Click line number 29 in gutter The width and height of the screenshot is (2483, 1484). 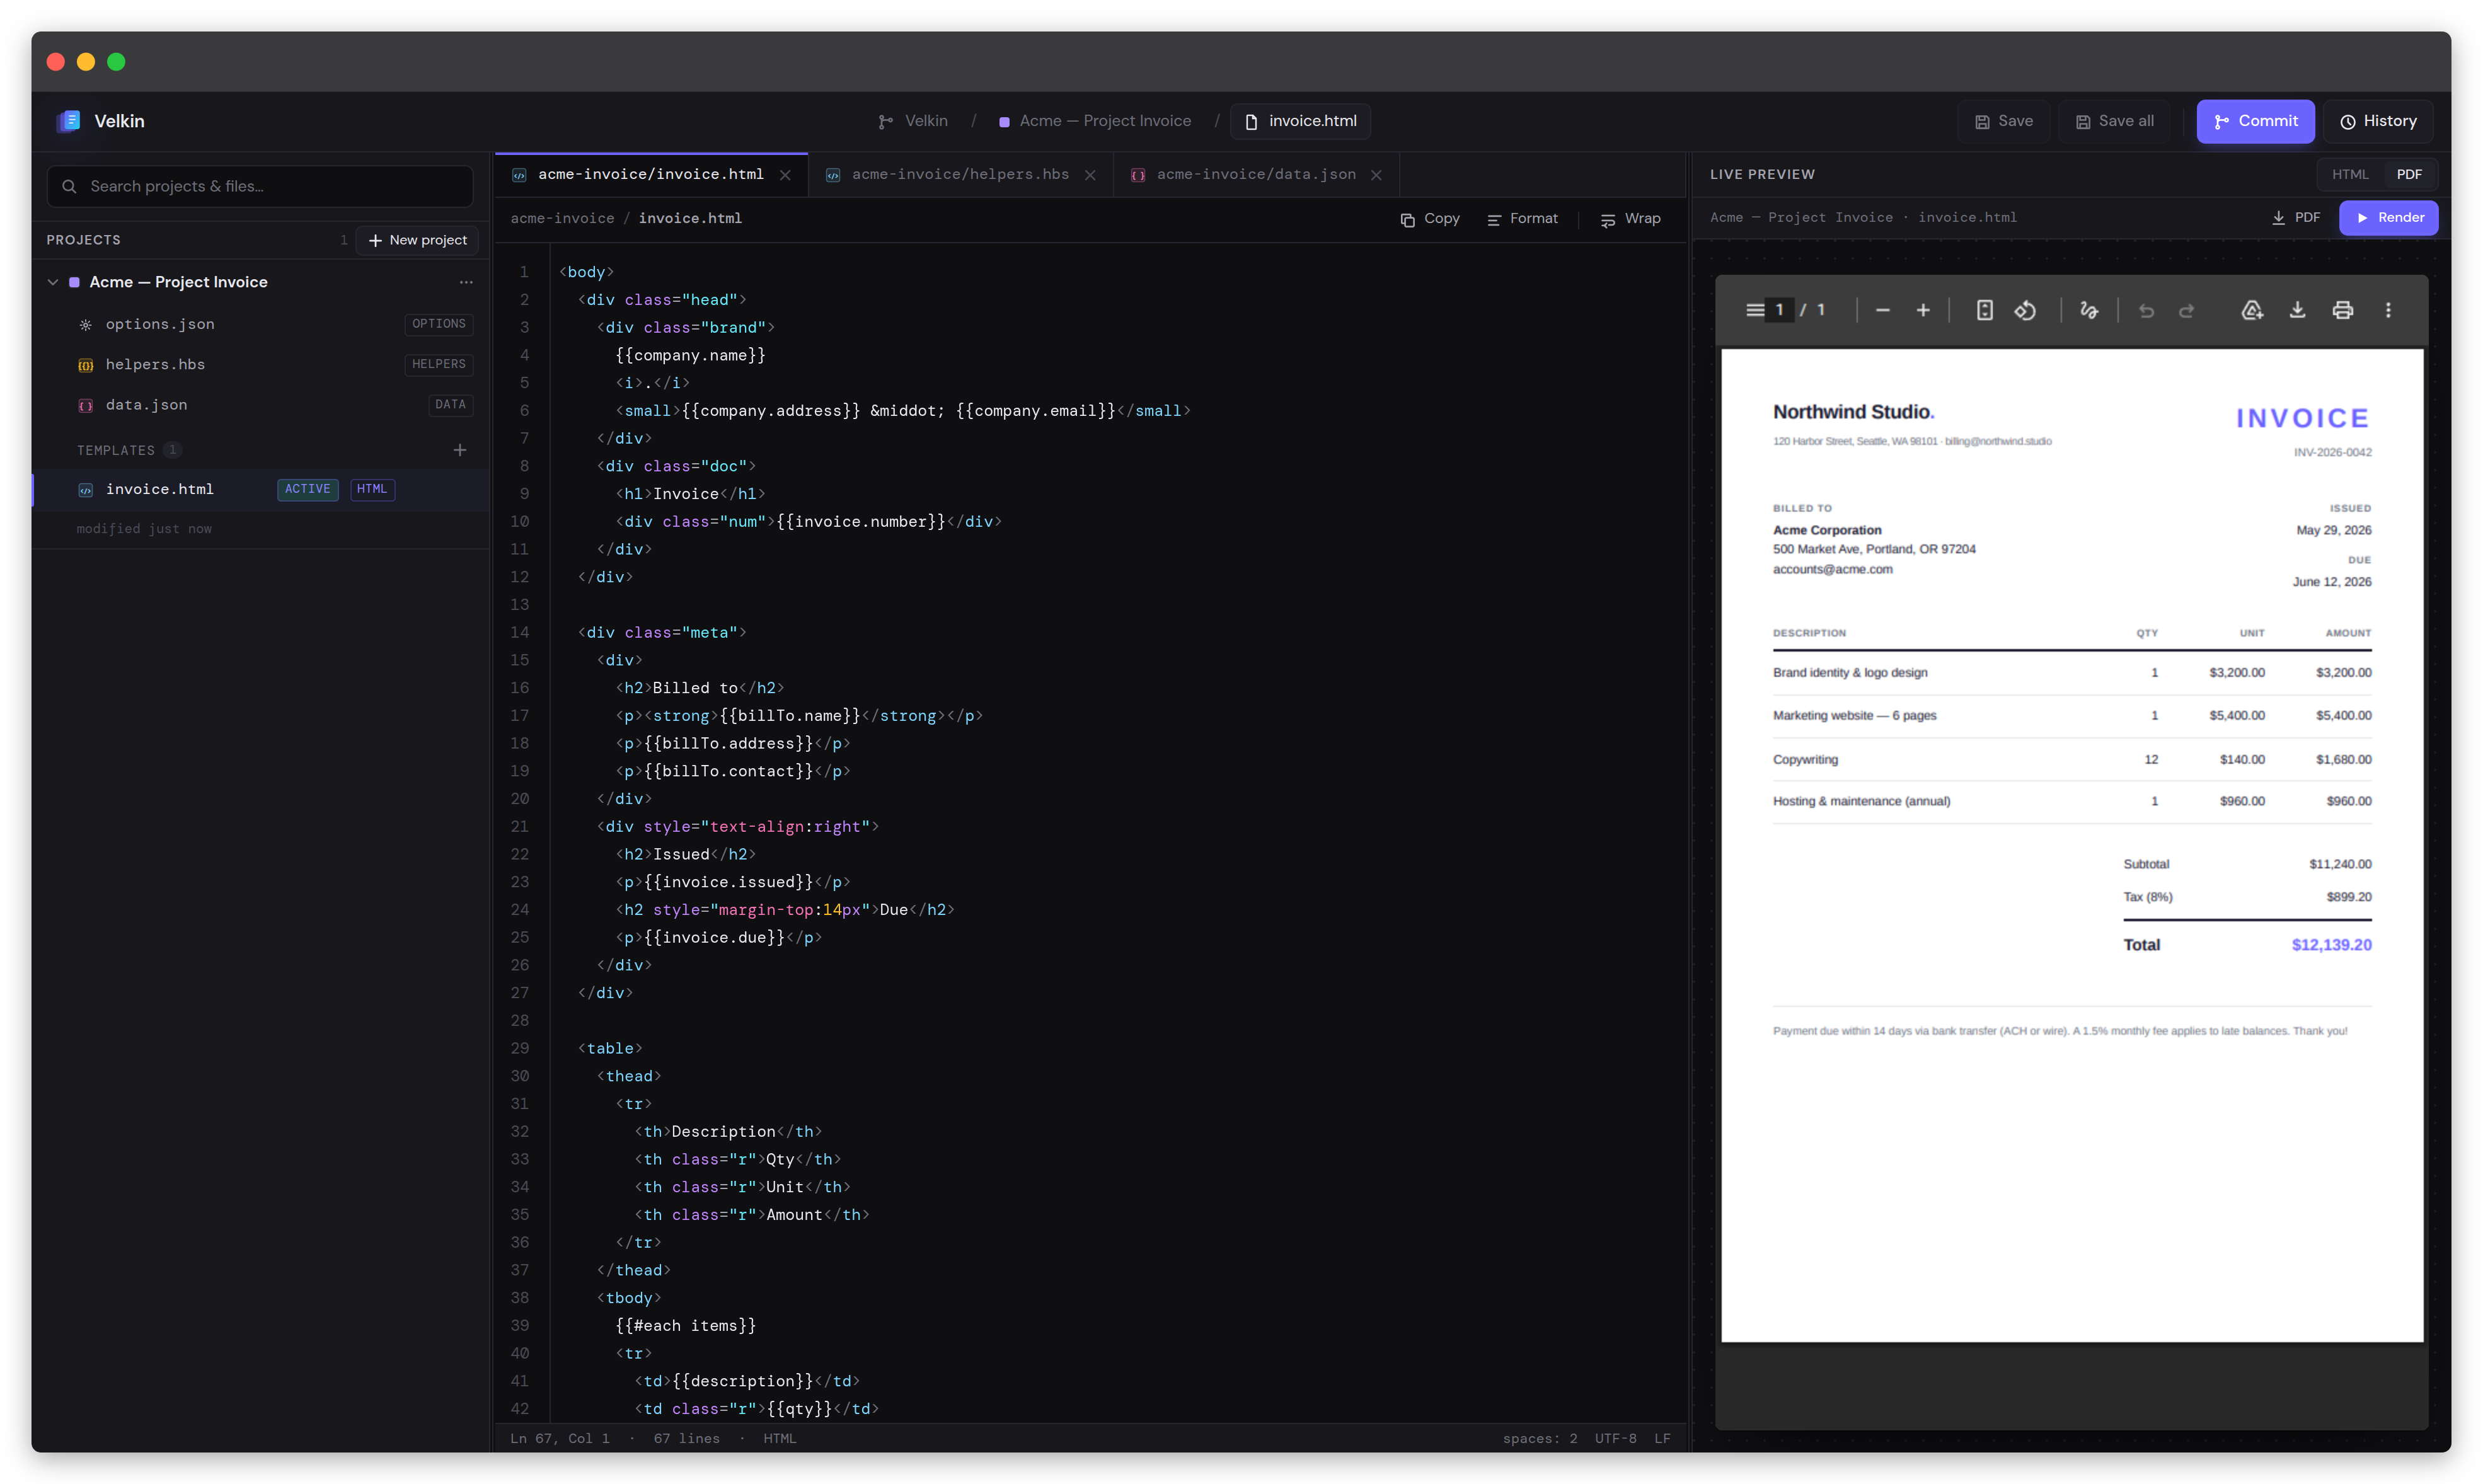click(520, 1048)
